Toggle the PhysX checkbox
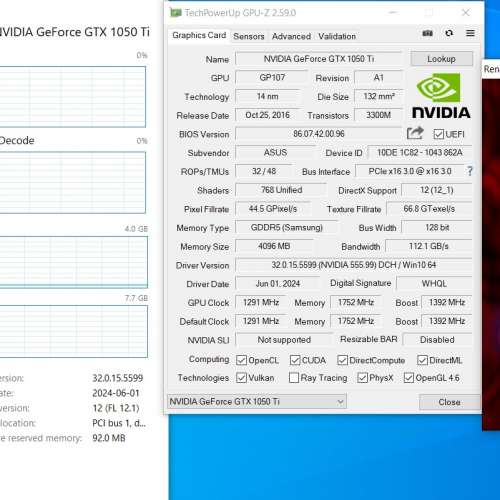Screen dimensions: 500x500 [x=362, y=378]
